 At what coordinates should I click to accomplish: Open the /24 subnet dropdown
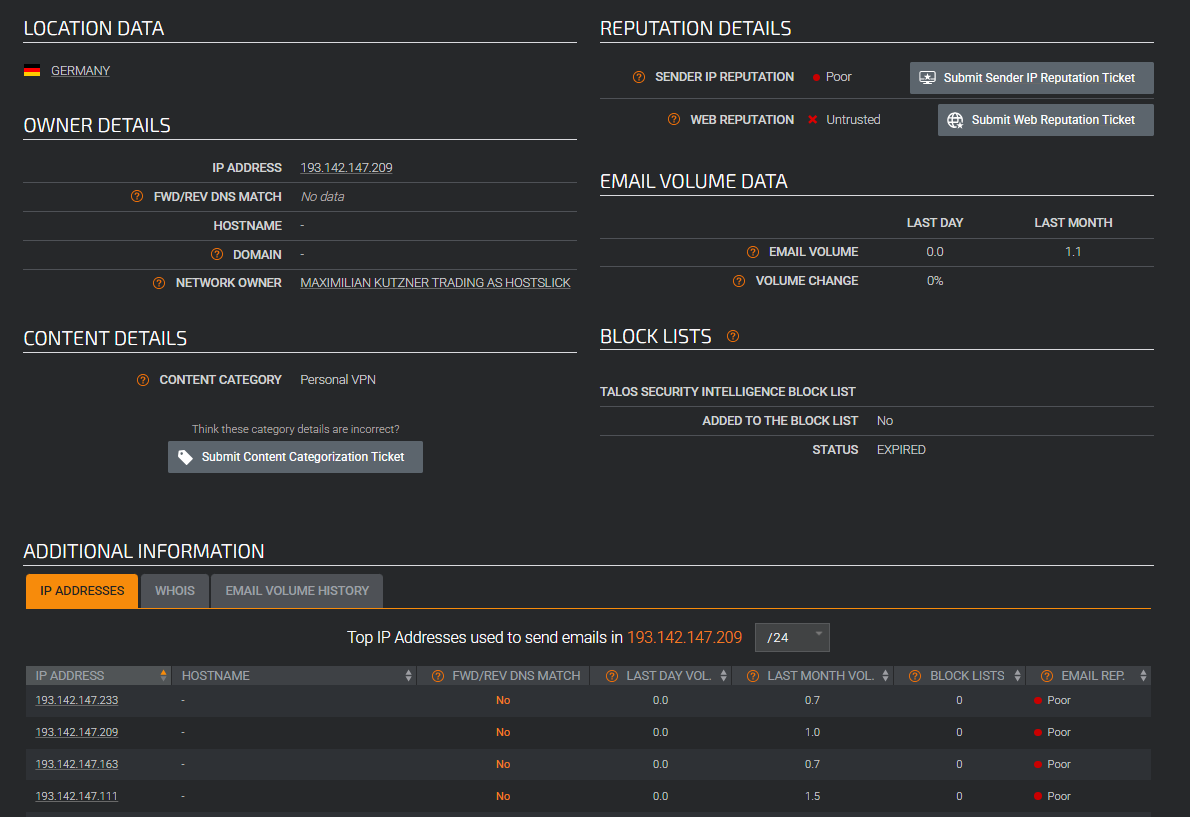792,638
